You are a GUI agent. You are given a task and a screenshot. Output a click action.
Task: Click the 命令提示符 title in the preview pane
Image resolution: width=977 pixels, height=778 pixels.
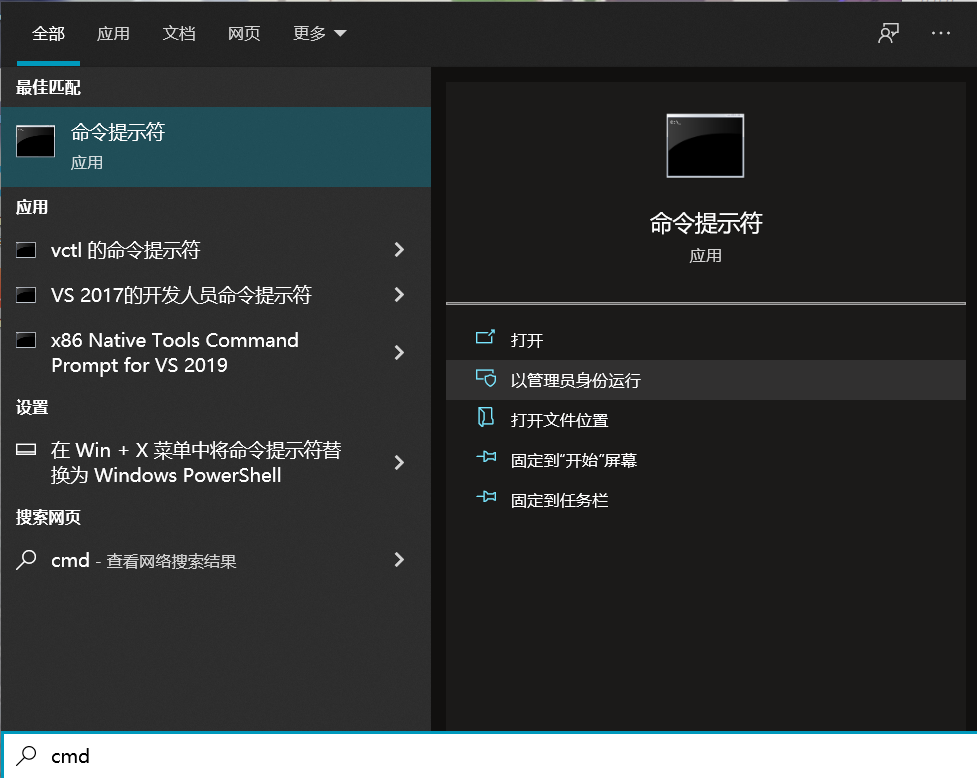(x=705, y=223)
